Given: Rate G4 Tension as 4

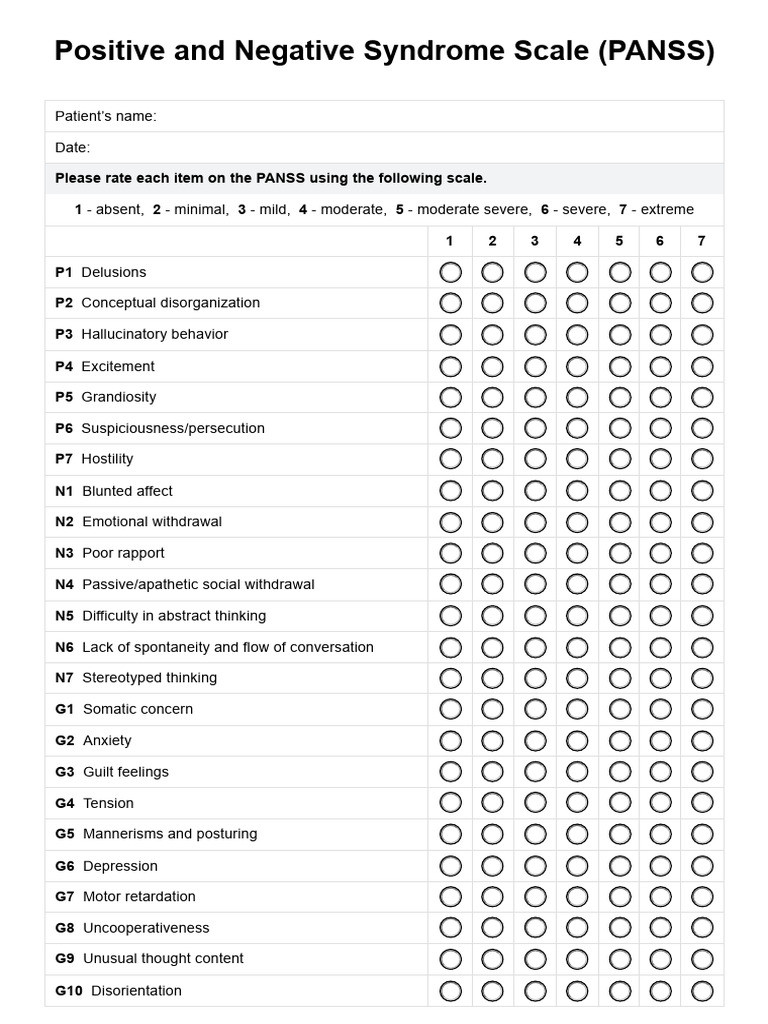Looking at the screenshot, I should (x=577, y=803).
